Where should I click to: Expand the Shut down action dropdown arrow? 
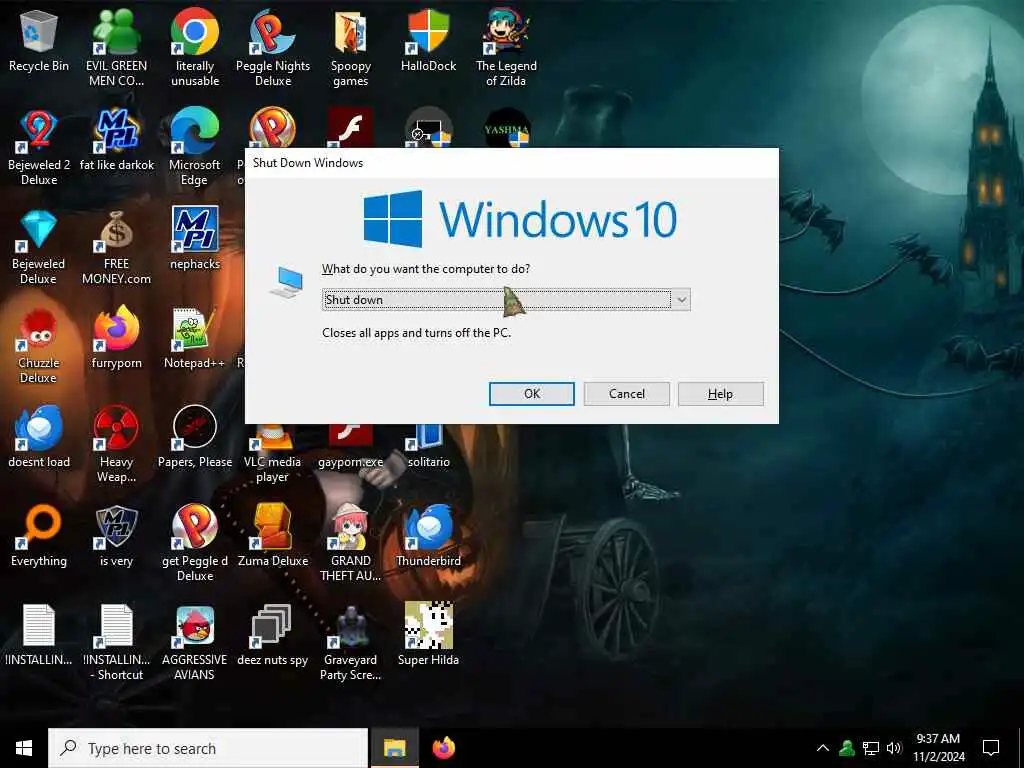click(681, 300)
